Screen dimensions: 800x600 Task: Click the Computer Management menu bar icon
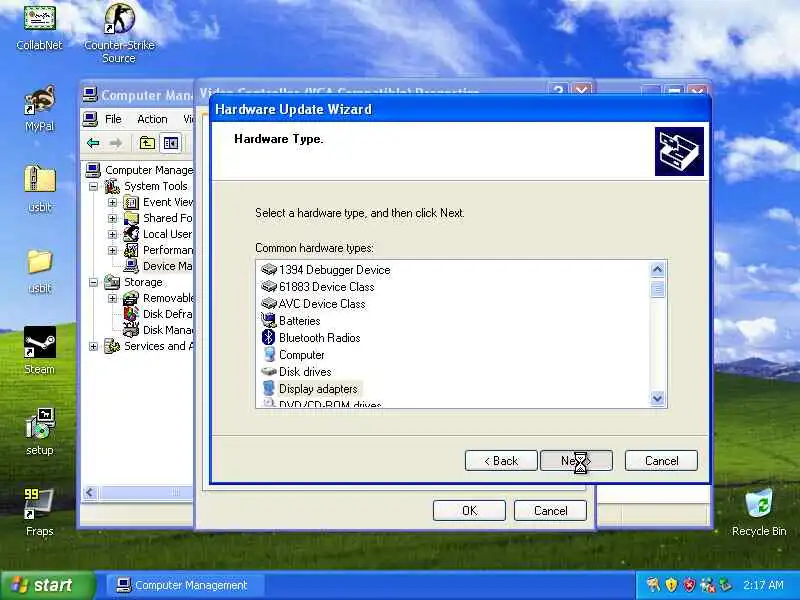pos(90,119)
